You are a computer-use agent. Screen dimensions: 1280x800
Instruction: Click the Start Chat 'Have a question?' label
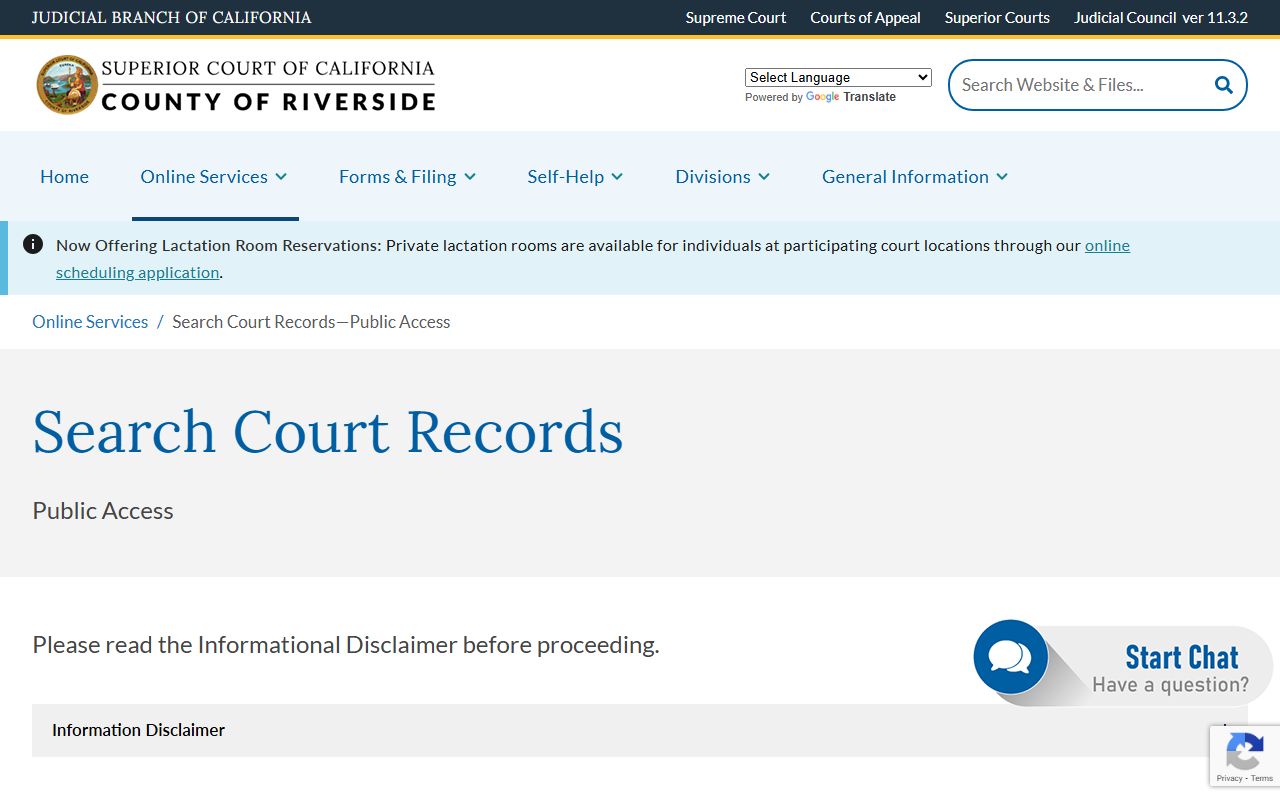point(1170,685)
